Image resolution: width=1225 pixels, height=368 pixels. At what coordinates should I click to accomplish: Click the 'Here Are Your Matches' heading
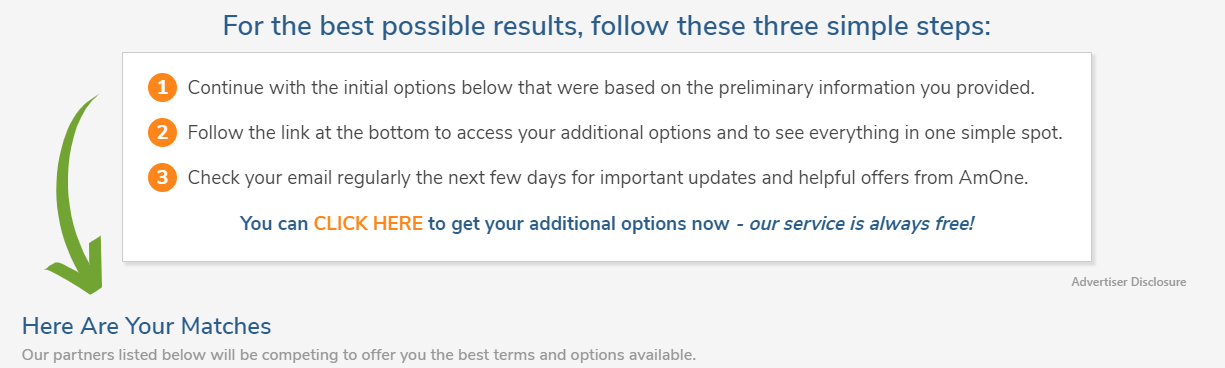click(147, 326)
